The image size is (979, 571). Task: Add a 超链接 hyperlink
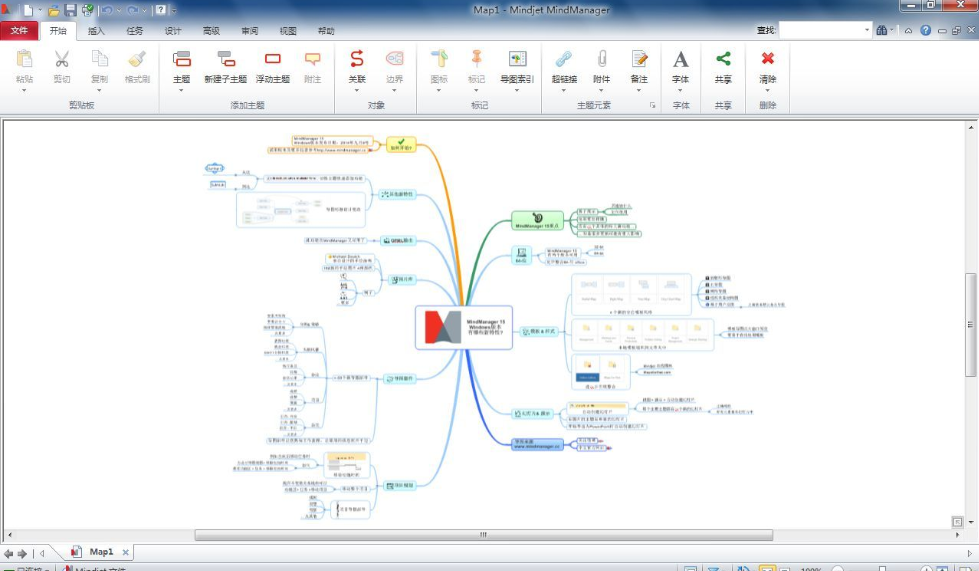coord(564,60)
